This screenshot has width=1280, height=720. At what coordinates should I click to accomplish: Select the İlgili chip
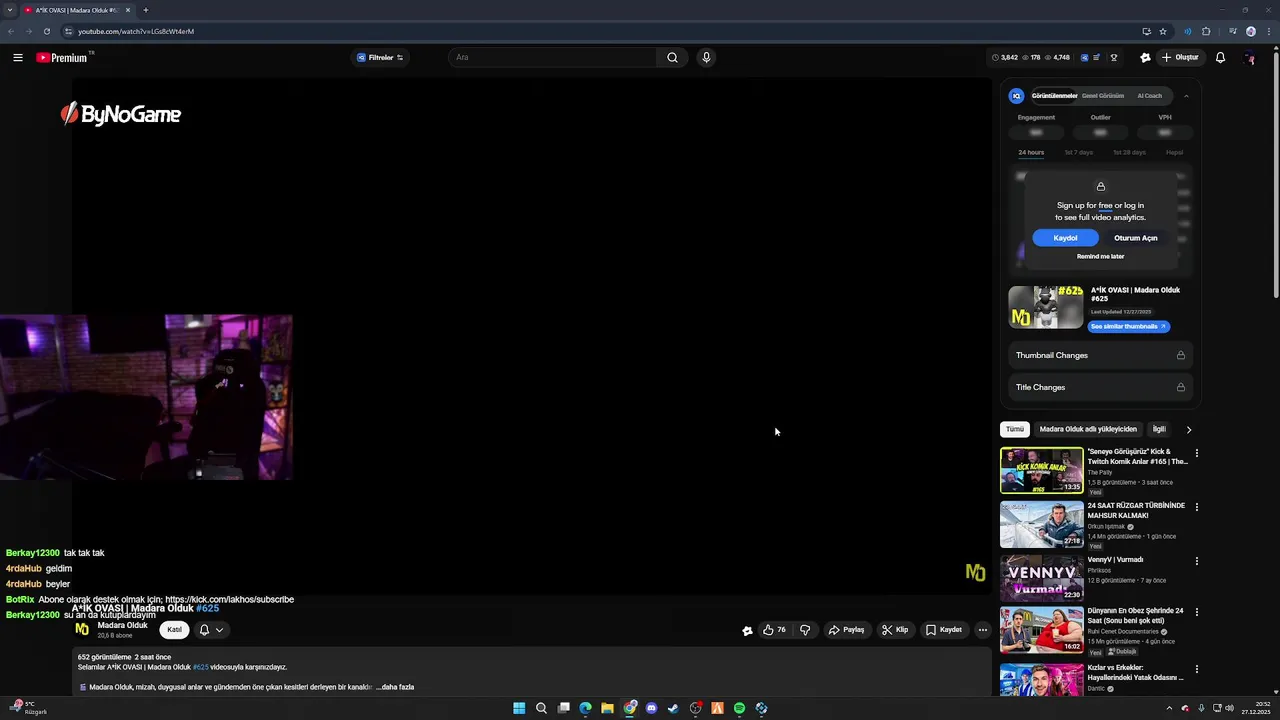point(1159,429)
